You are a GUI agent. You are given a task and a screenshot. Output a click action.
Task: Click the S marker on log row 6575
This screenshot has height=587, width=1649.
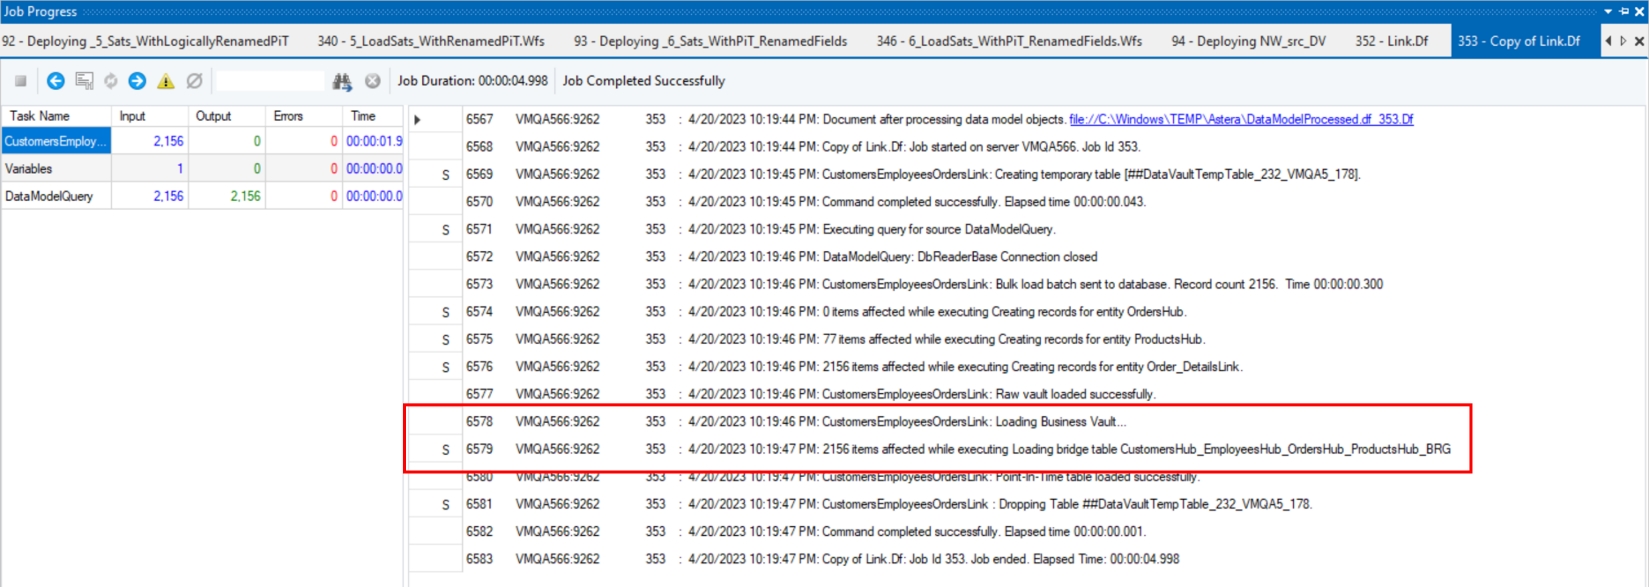coord(446,340)
